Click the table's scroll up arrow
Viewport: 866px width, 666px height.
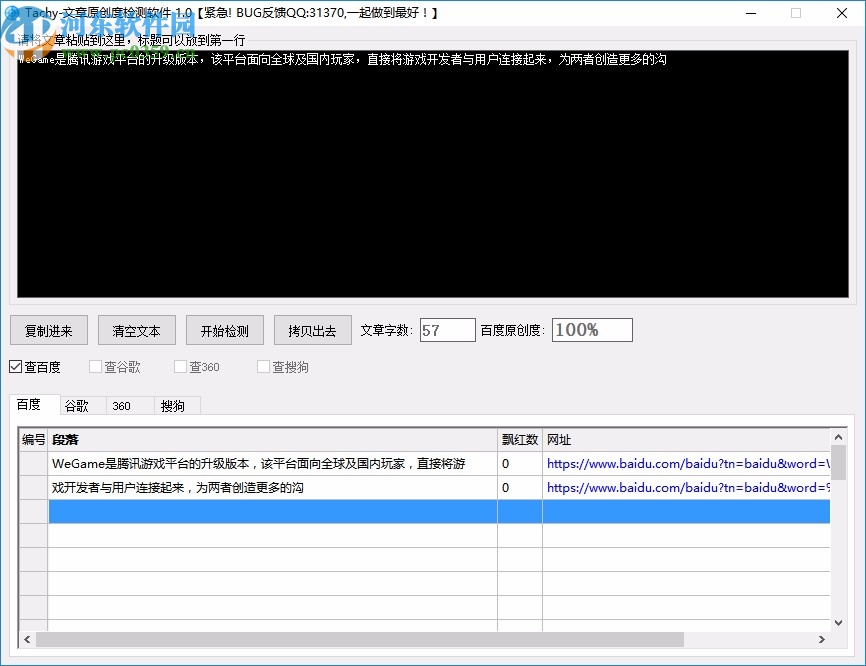click(838, 437)
